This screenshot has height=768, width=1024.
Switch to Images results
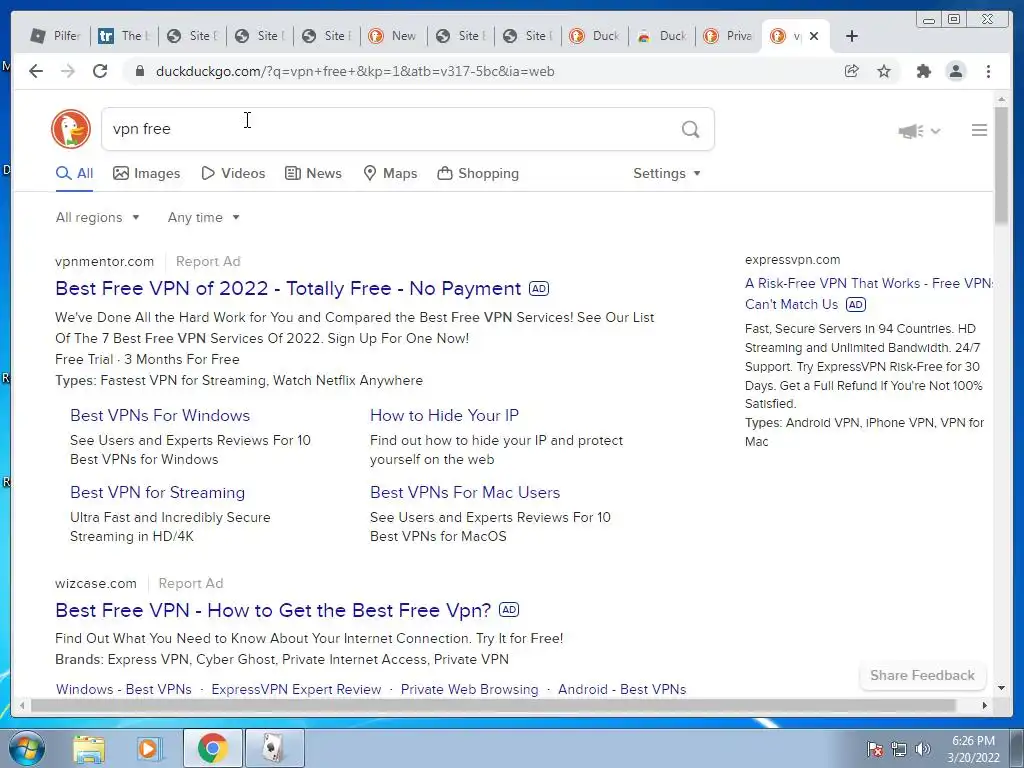(146, 173)
